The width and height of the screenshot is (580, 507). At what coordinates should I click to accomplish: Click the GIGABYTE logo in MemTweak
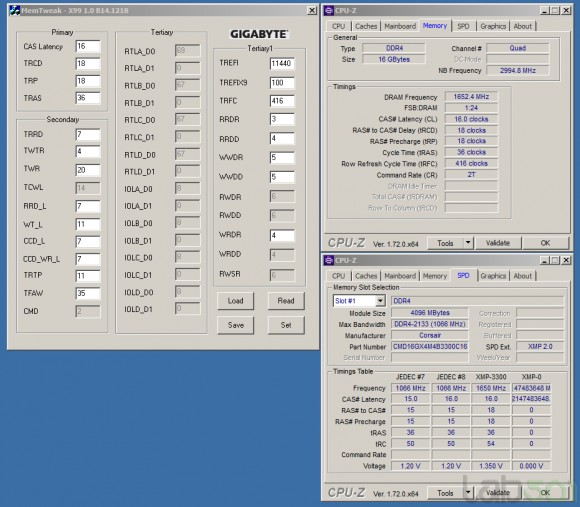click(259, 34)
